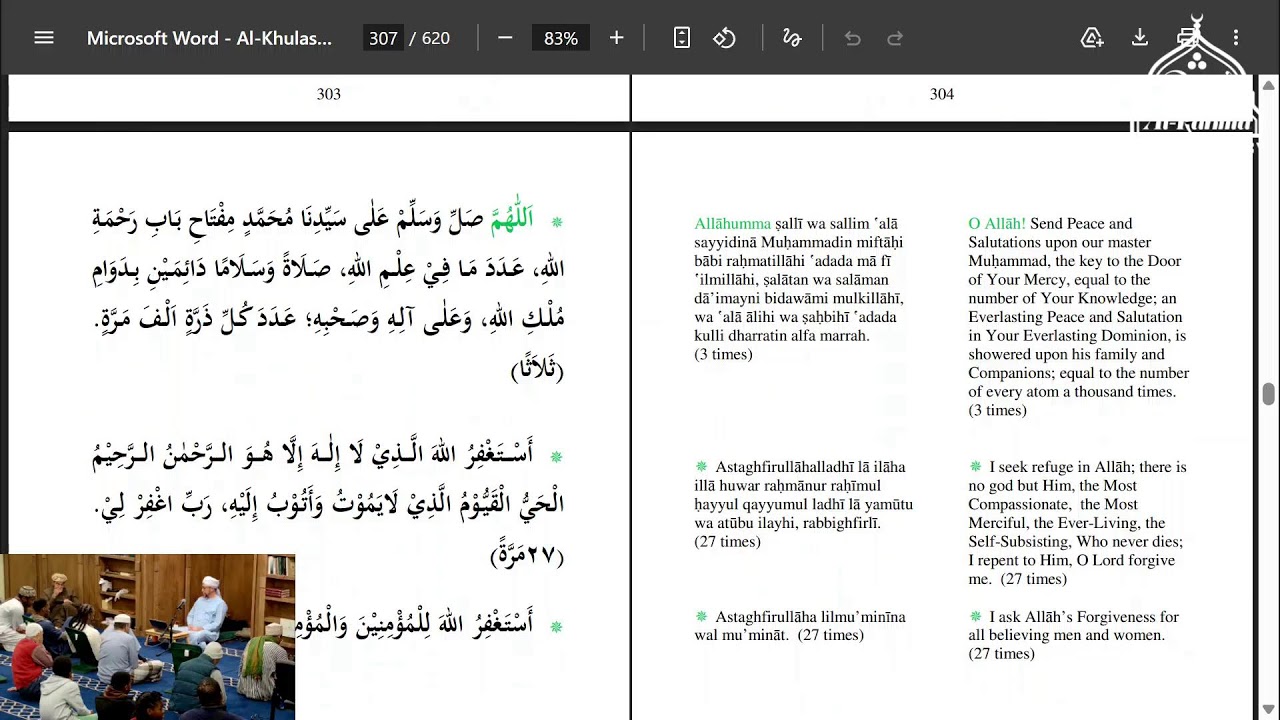Click page number 304 label
This screenshot has height=720, width=1280.
(942, 94)
